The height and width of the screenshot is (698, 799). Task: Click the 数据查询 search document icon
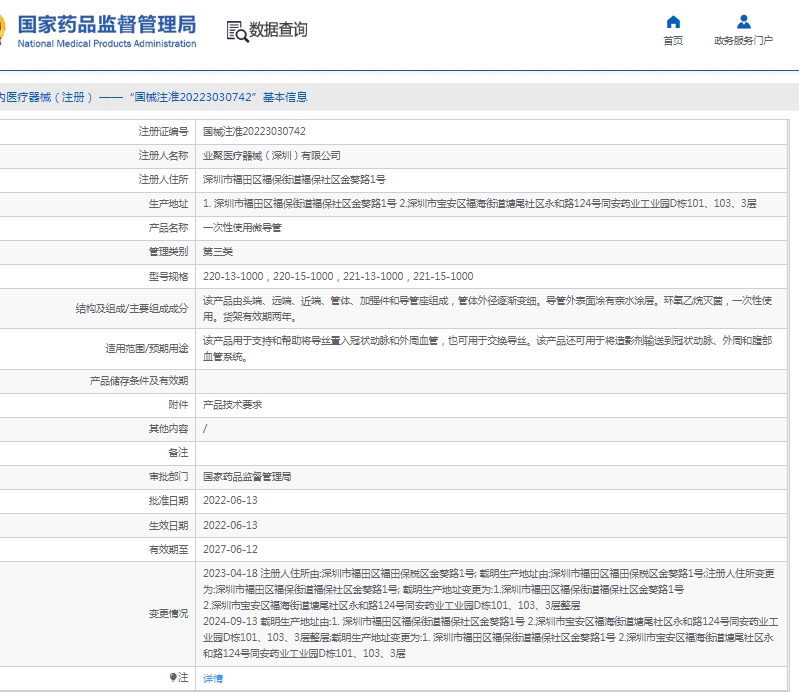click(237, 32)
